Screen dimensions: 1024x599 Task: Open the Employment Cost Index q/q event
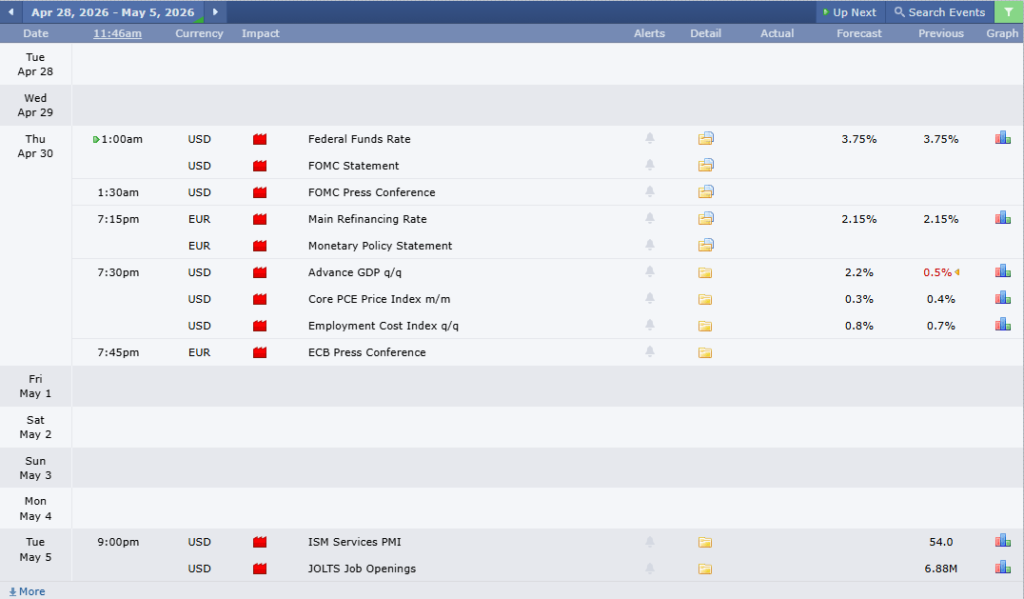point(383,325)
